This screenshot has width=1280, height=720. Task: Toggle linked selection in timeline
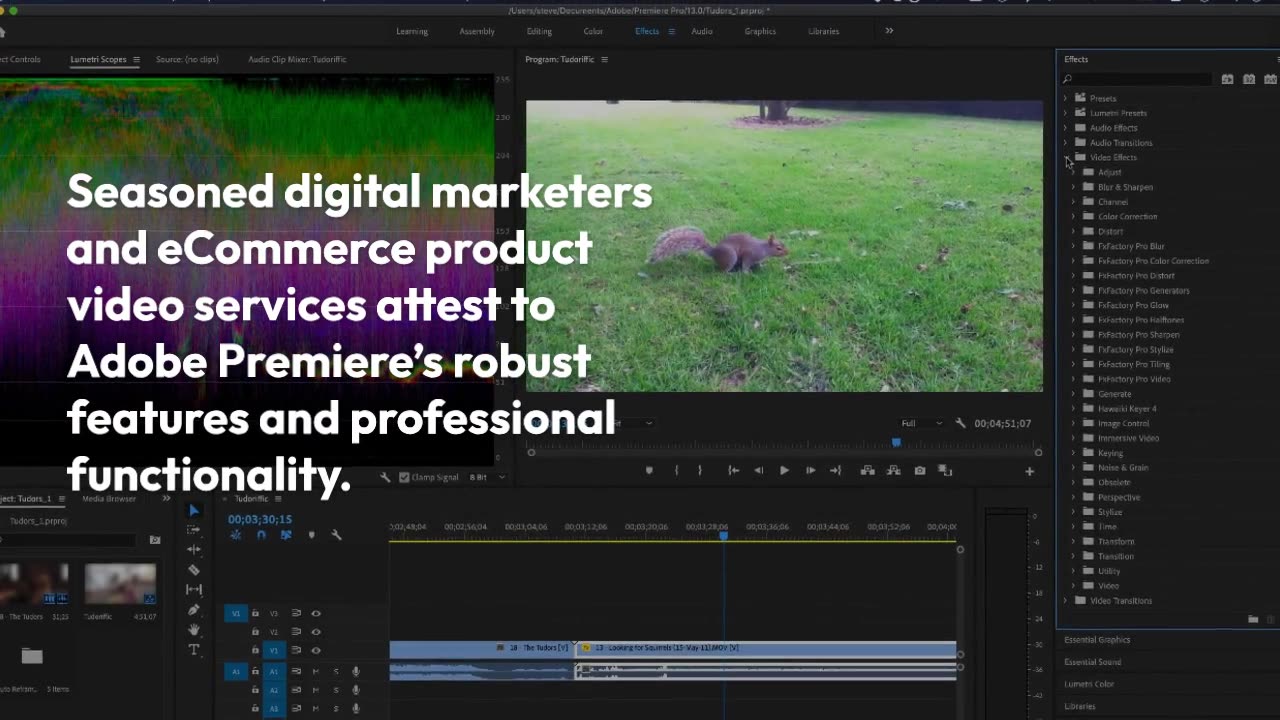tap(286, 535)
